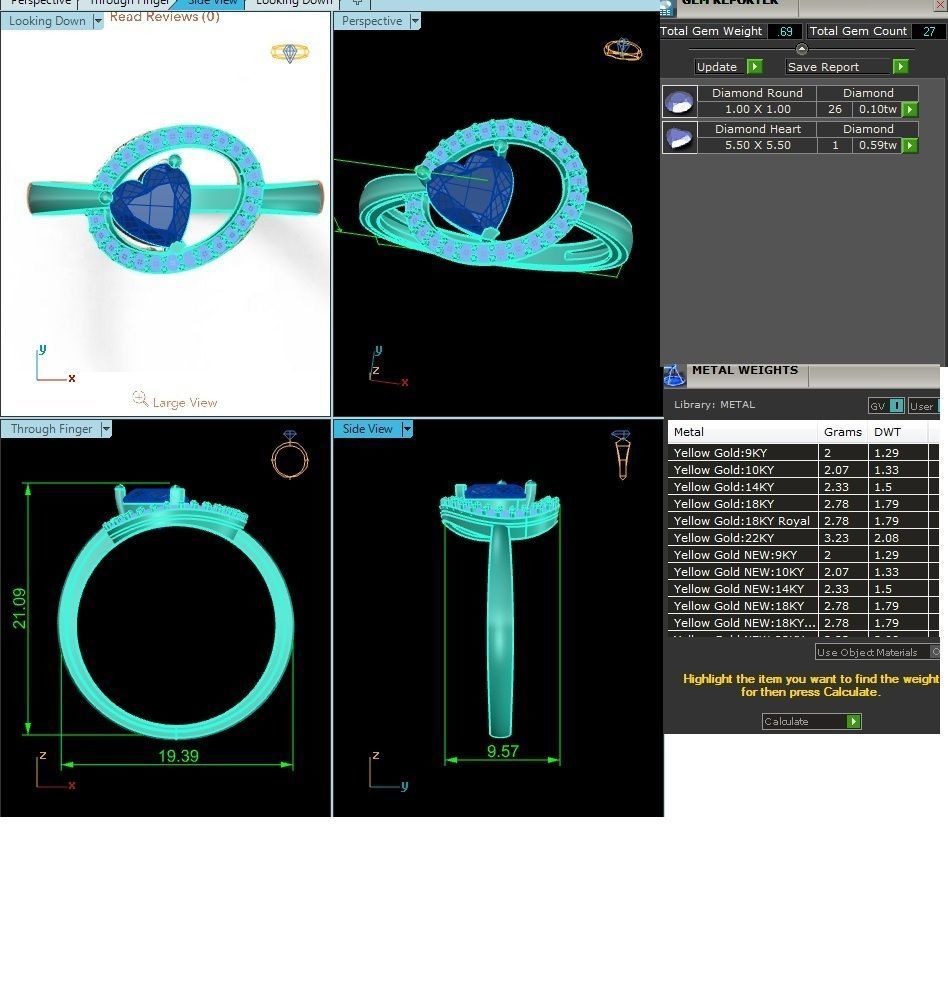Open the Perspective viewport dropdown arrow
The width and height of the screenshot is (948, 990).
pyautogui.click(x=415, y=21)
